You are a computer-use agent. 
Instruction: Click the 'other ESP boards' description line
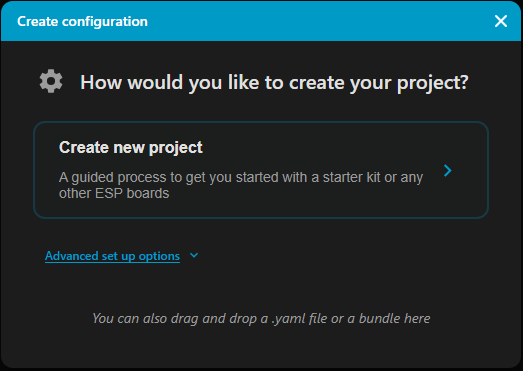114,194
